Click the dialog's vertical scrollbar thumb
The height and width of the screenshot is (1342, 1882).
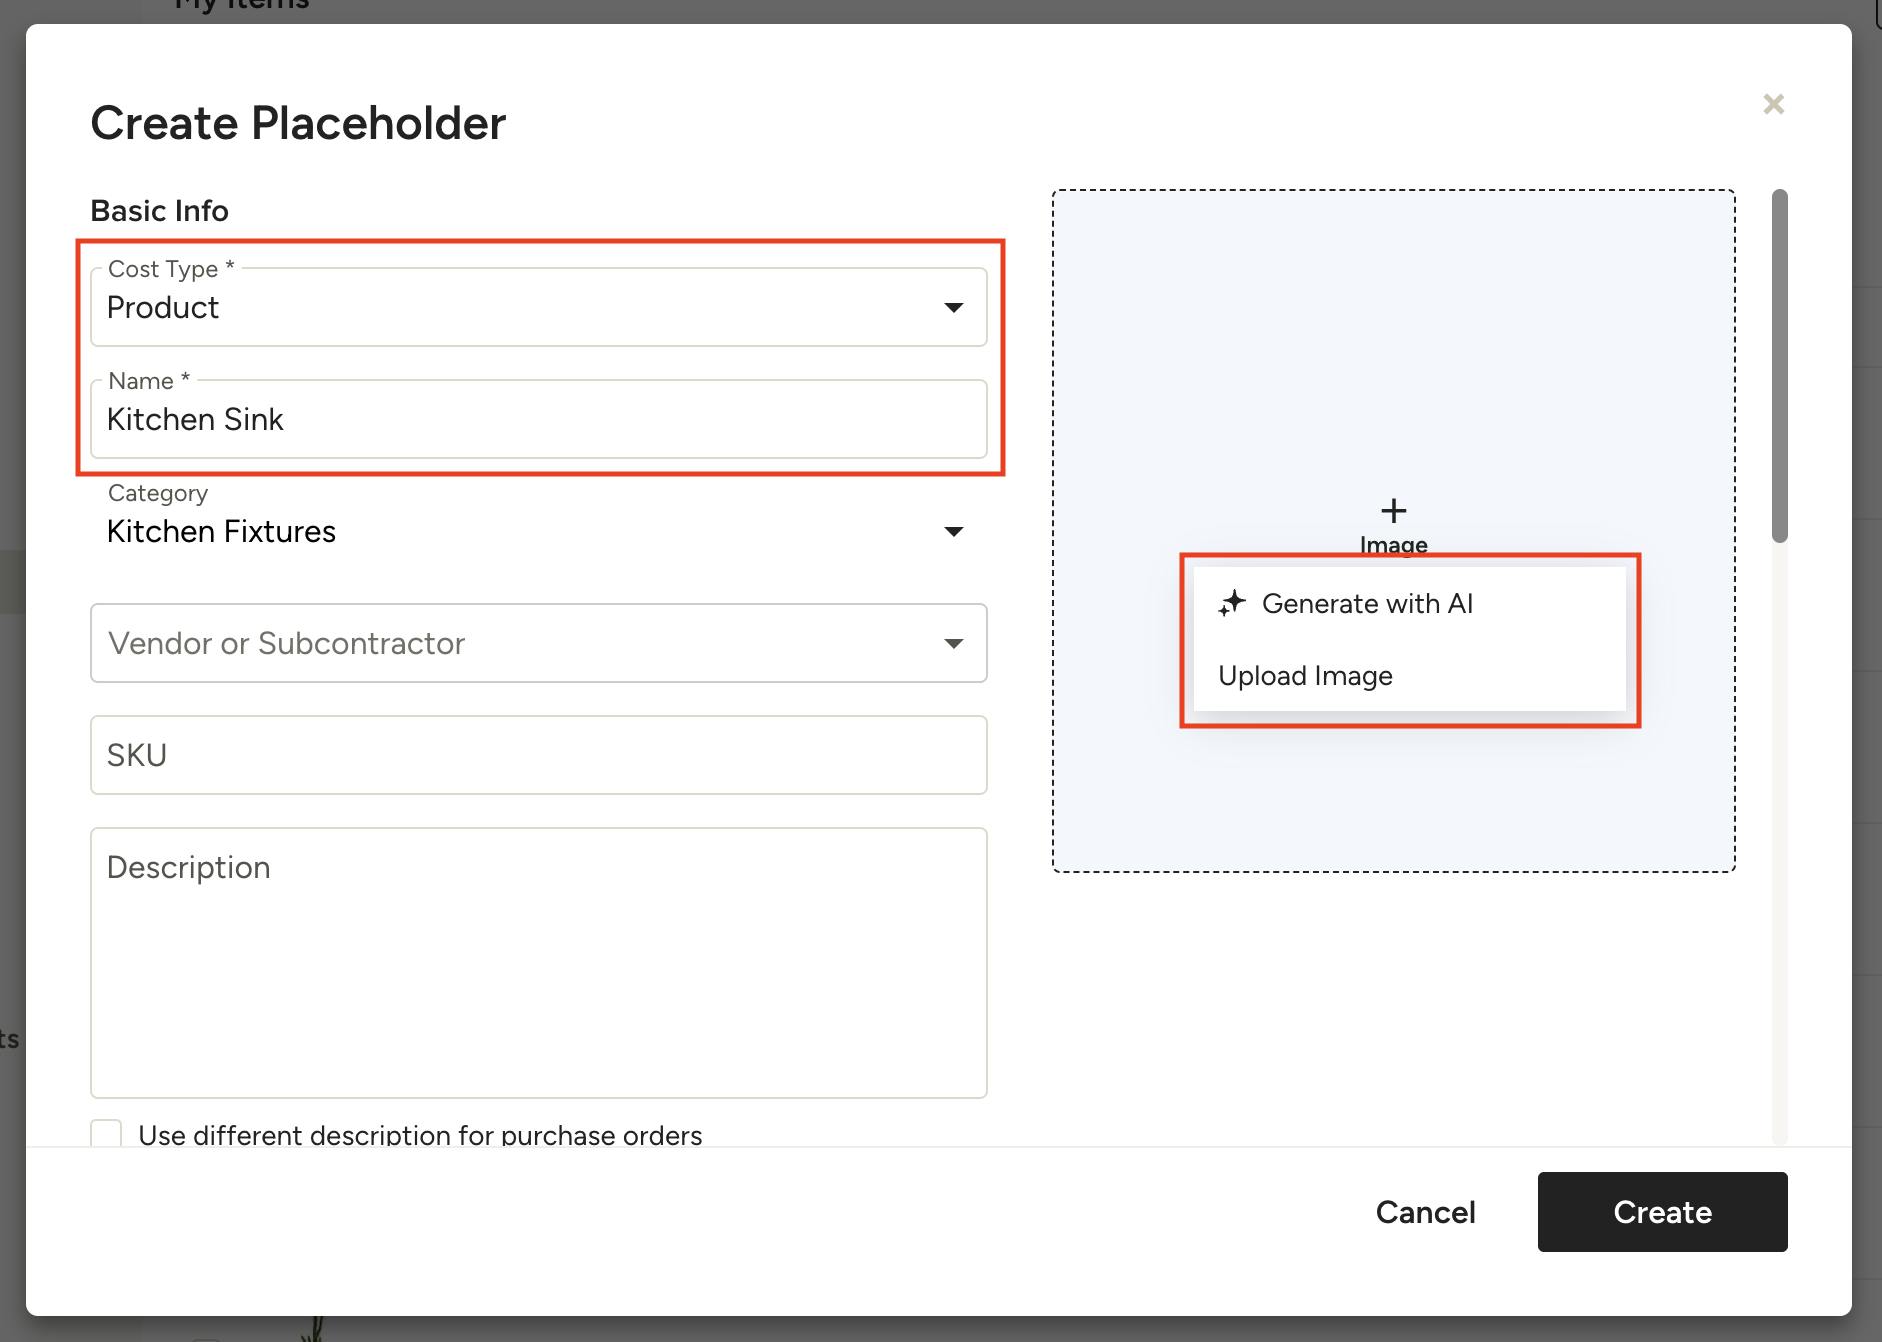coord(1779,365)
